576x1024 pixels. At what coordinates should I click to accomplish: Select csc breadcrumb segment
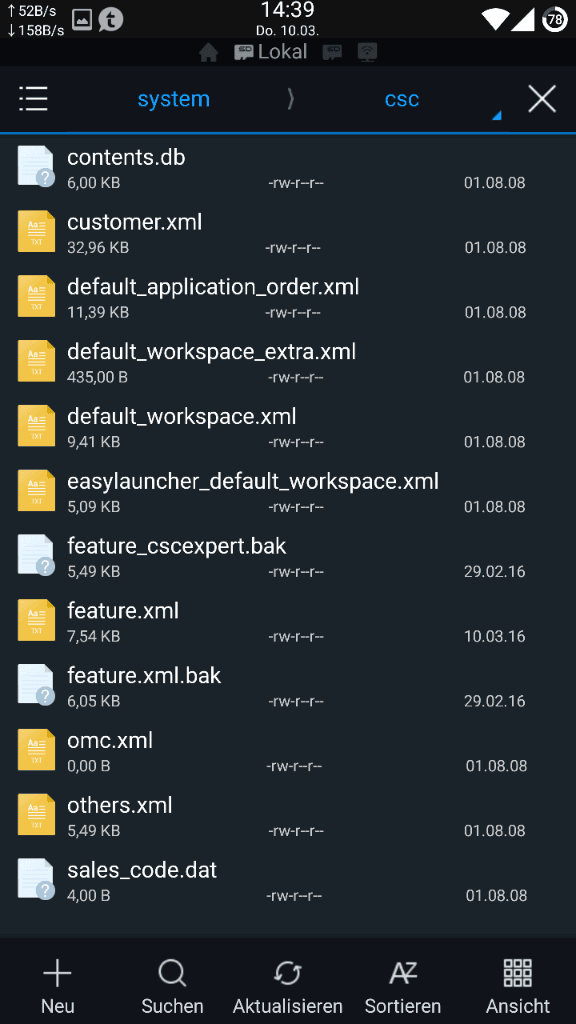click(402, 99)
